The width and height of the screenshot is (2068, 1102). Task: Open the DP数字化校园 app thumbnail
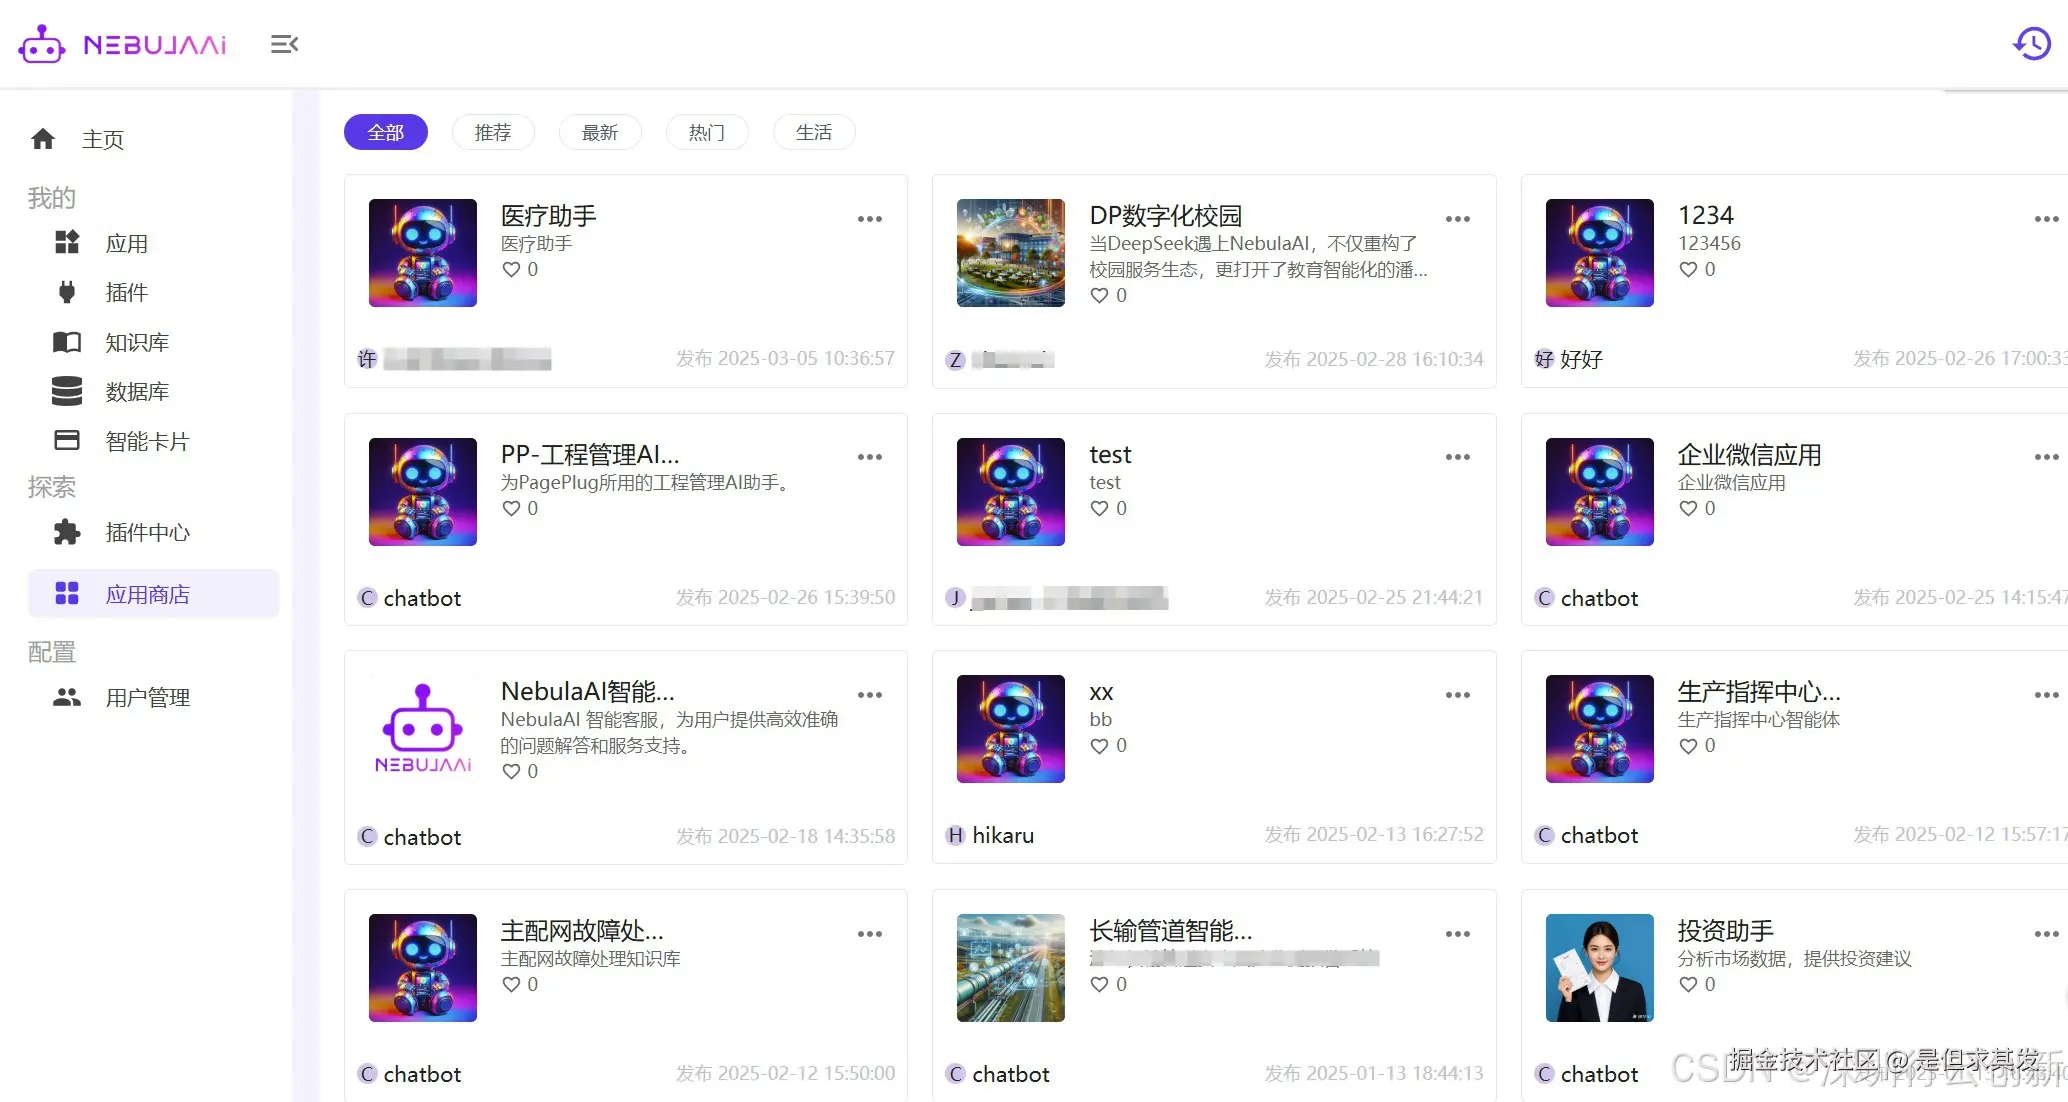(1009, 253)
